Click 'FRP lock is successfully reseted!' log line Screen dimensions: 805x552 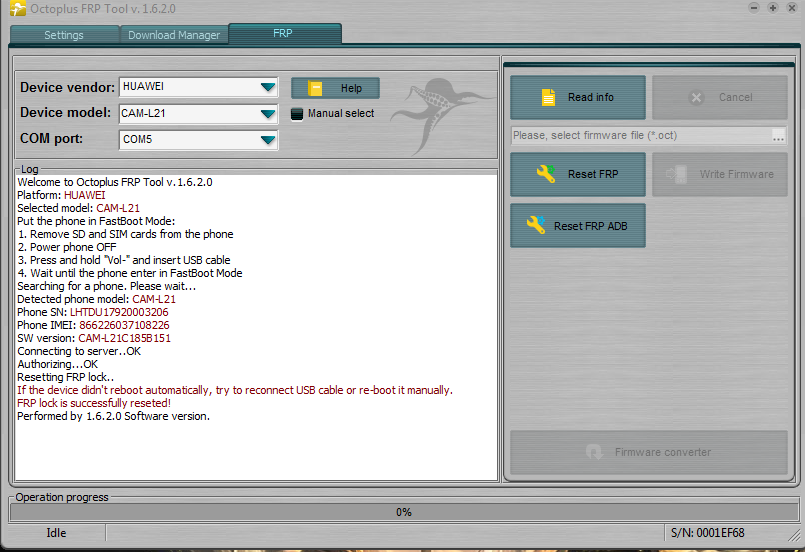[94, 403]
